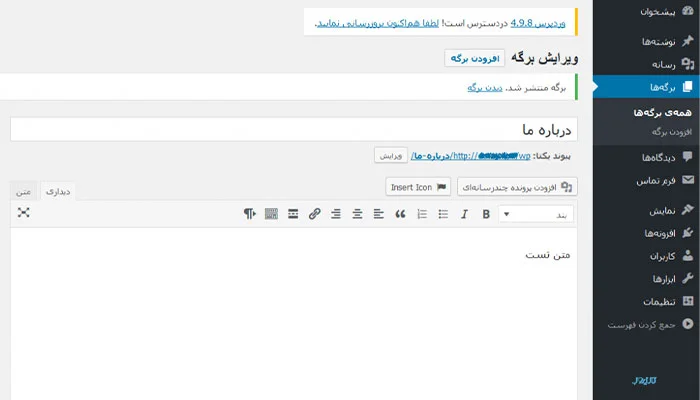Click the posts pushpin icon
The image size is (700, 400).
click(688, 41)
